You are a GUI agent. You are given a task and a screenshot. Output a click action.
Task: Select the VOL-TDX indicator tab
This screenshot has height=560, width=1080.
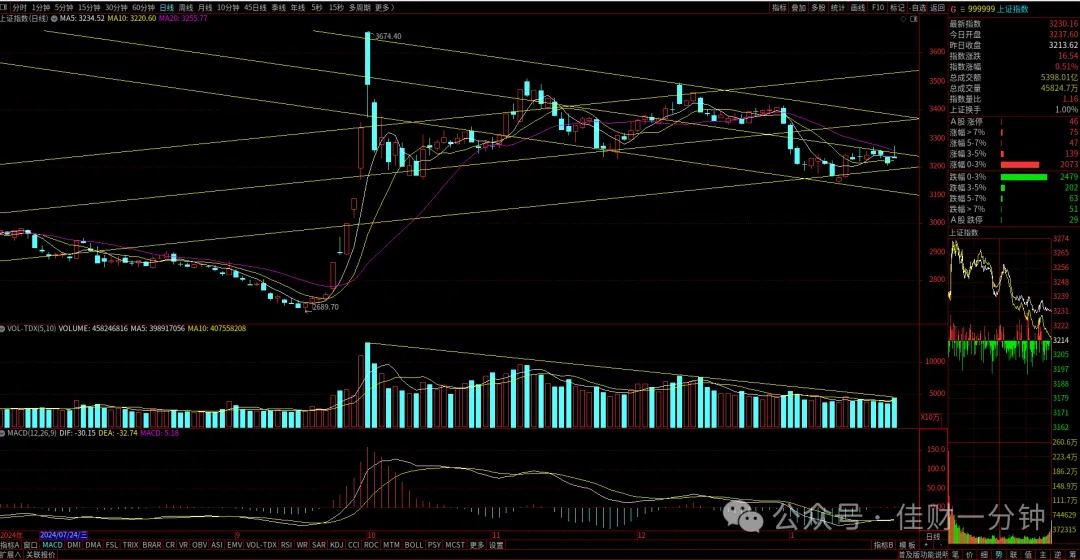pos(261,545)
